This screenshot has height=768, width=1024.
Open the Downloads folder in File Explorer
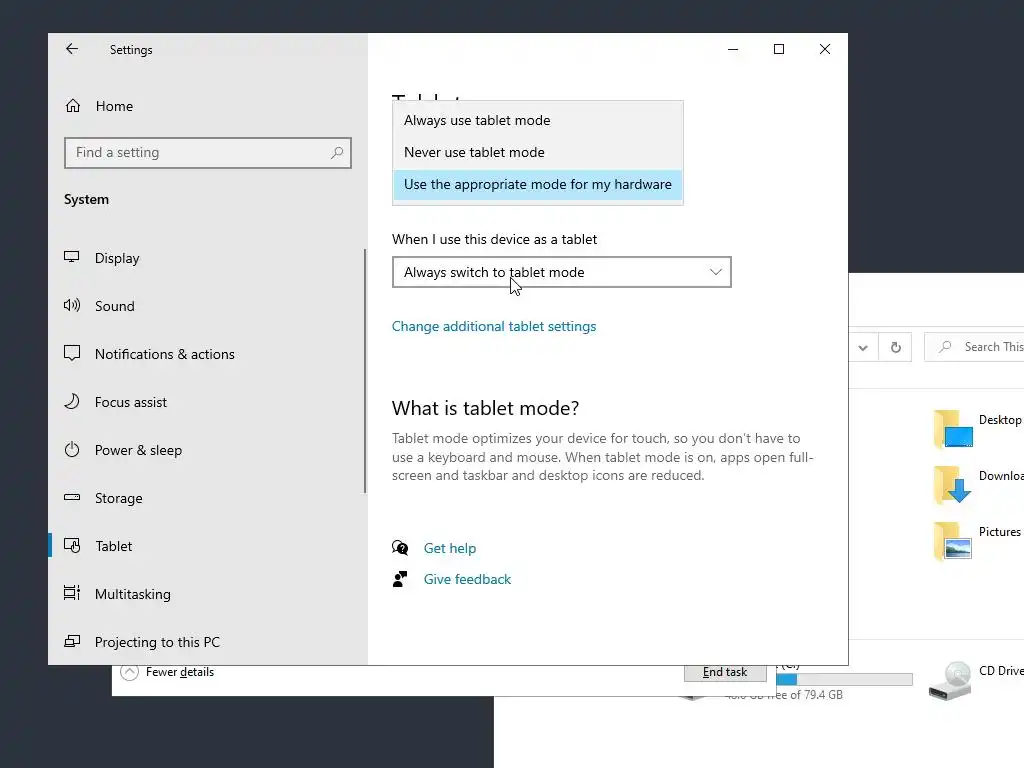pos(978,484)
